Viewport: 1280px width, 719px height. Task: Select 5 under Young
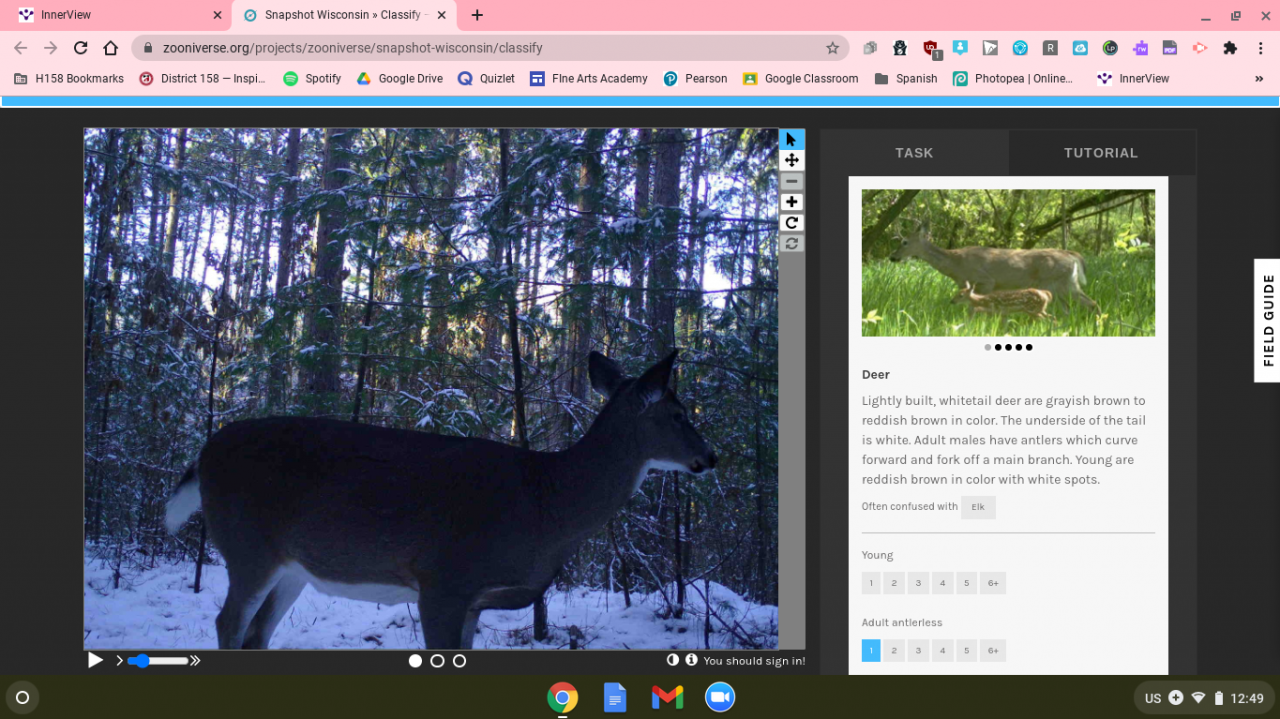[x=966, y=583]
